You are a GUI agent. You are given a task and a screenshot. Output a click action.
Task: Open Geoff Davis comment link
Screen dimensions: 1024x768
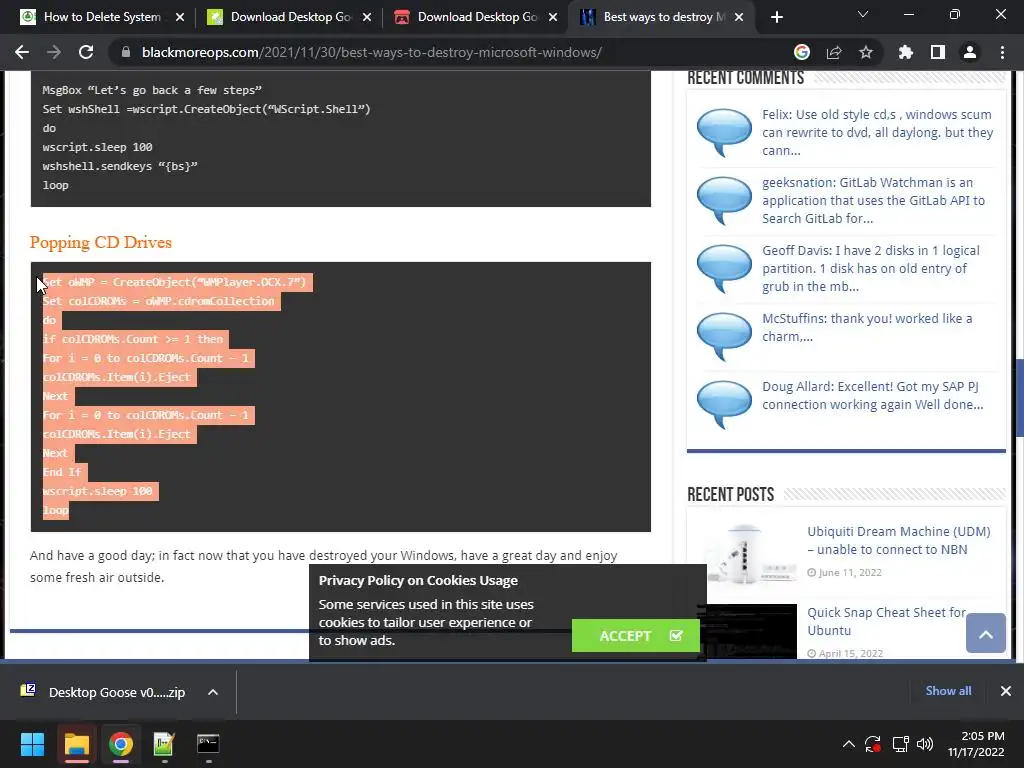pyautogui.click(x=871, y=268)
